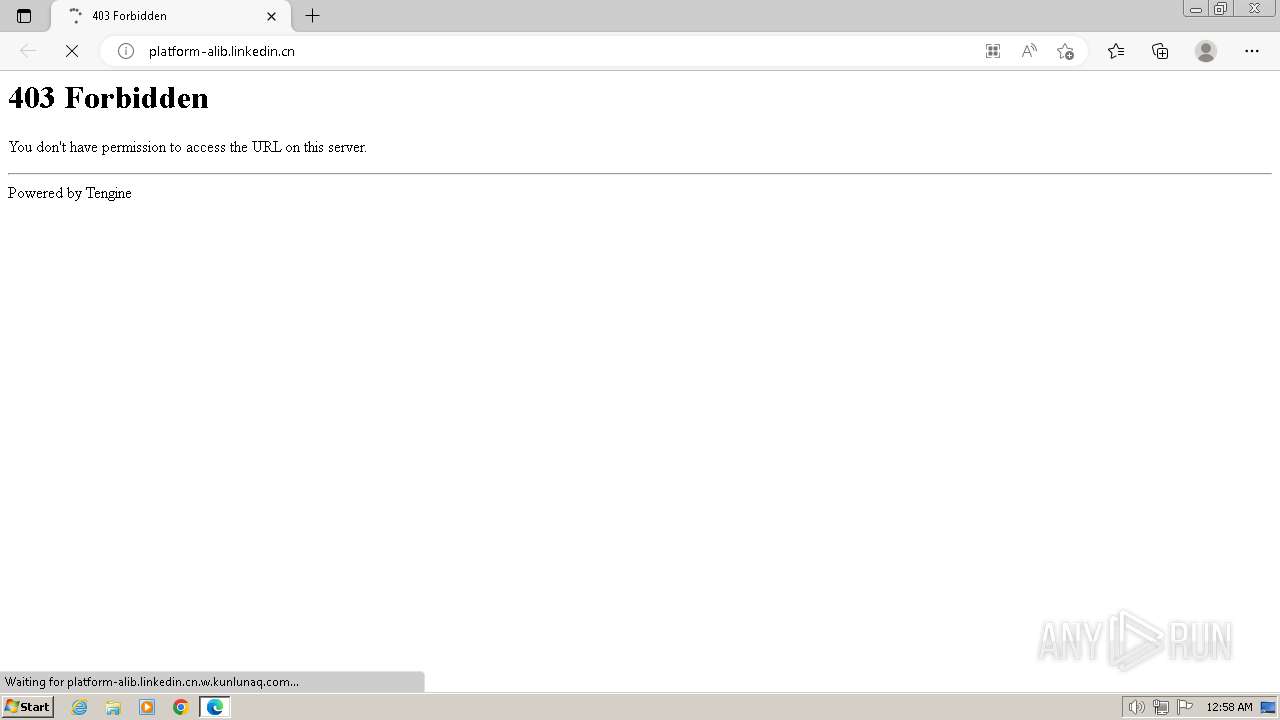Go back with the back arrow

[28, 51]
